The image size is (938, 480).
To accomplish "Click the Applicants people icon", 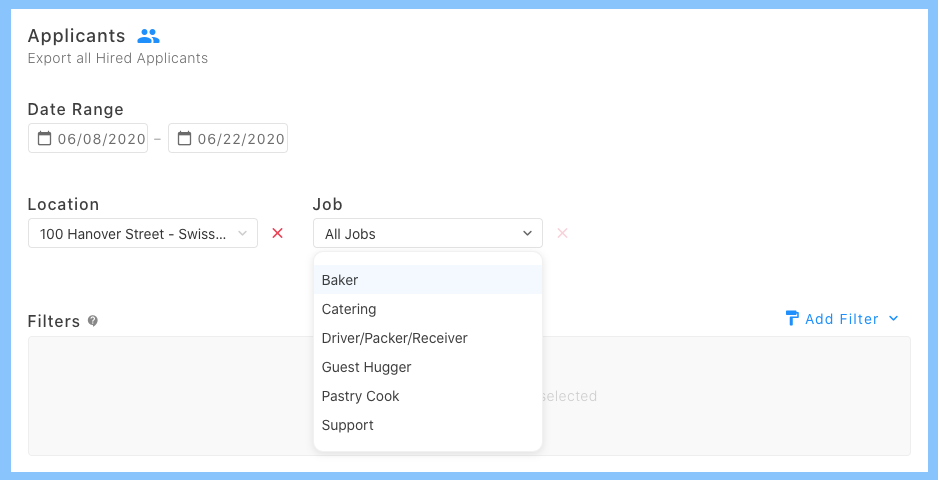I will tap(149, 36).
